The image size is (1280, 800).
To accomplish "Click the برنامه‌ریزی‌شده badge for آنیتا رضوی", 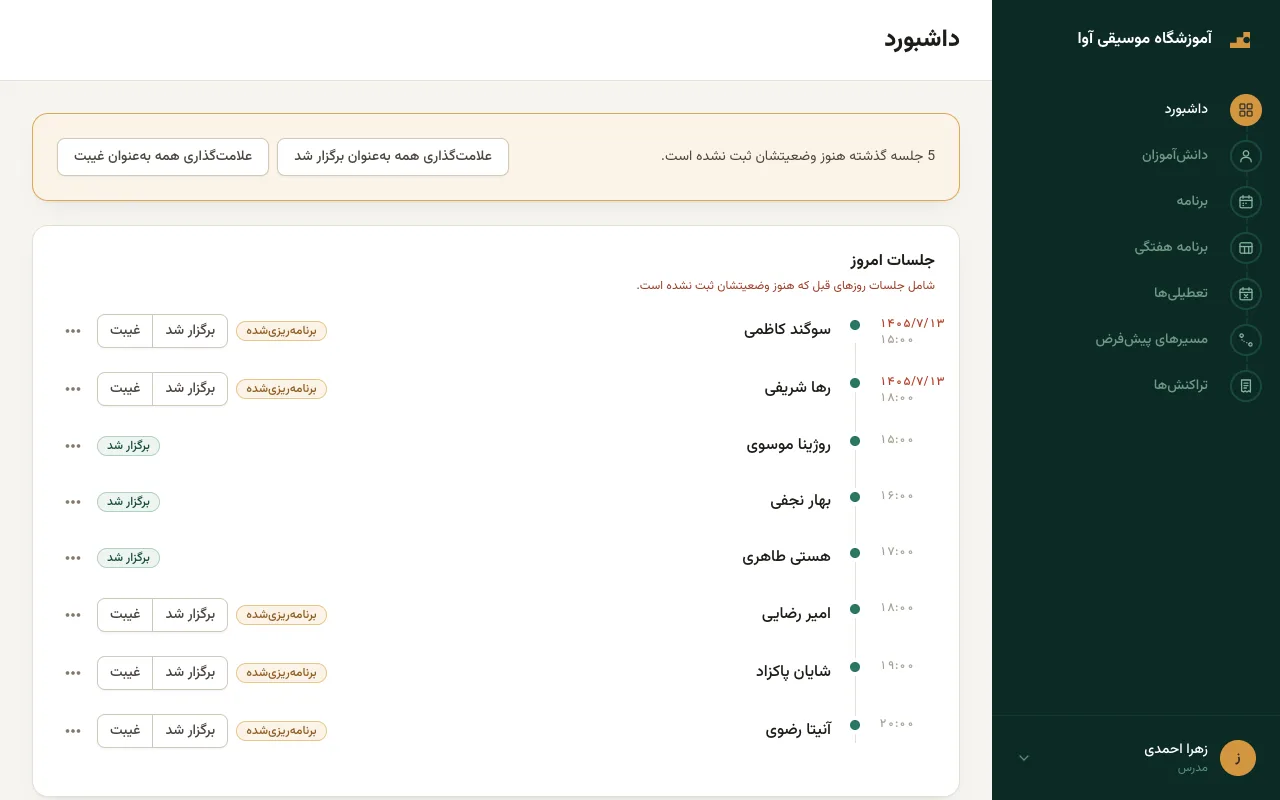I will 281,731.
